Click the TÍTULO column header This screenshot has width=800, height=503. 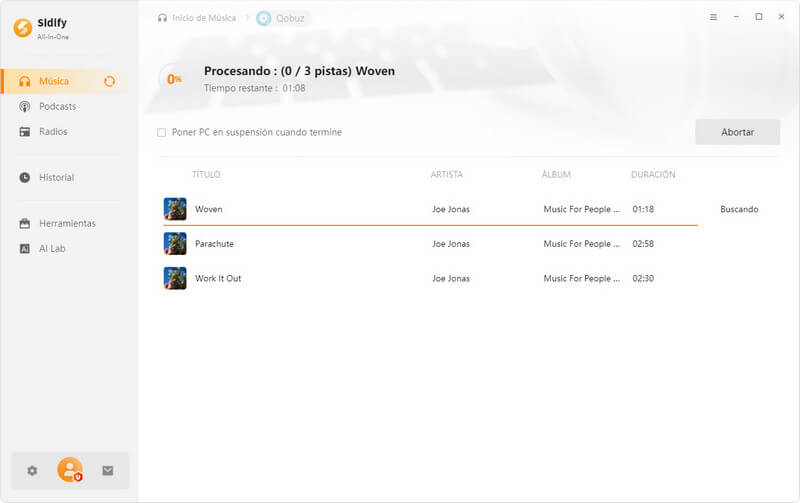(206, 174)
